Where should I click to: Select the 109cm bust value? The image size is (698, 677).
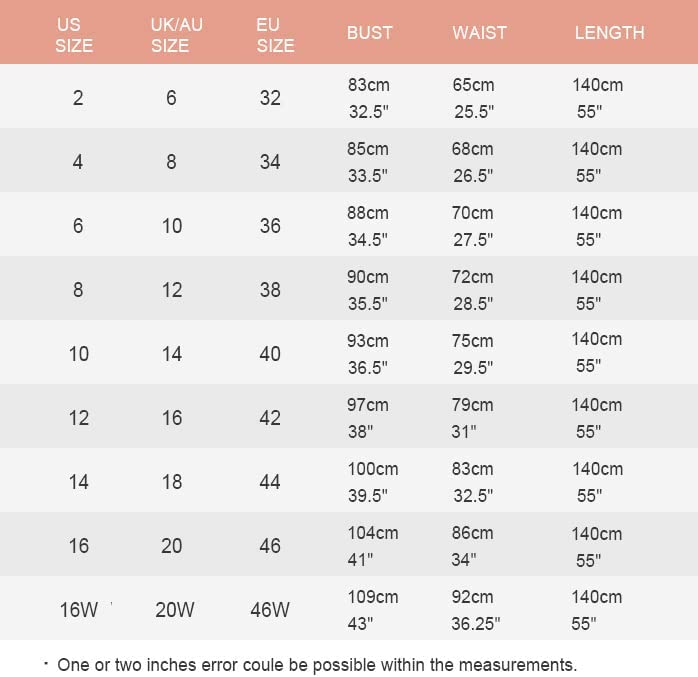coord(373,597)
